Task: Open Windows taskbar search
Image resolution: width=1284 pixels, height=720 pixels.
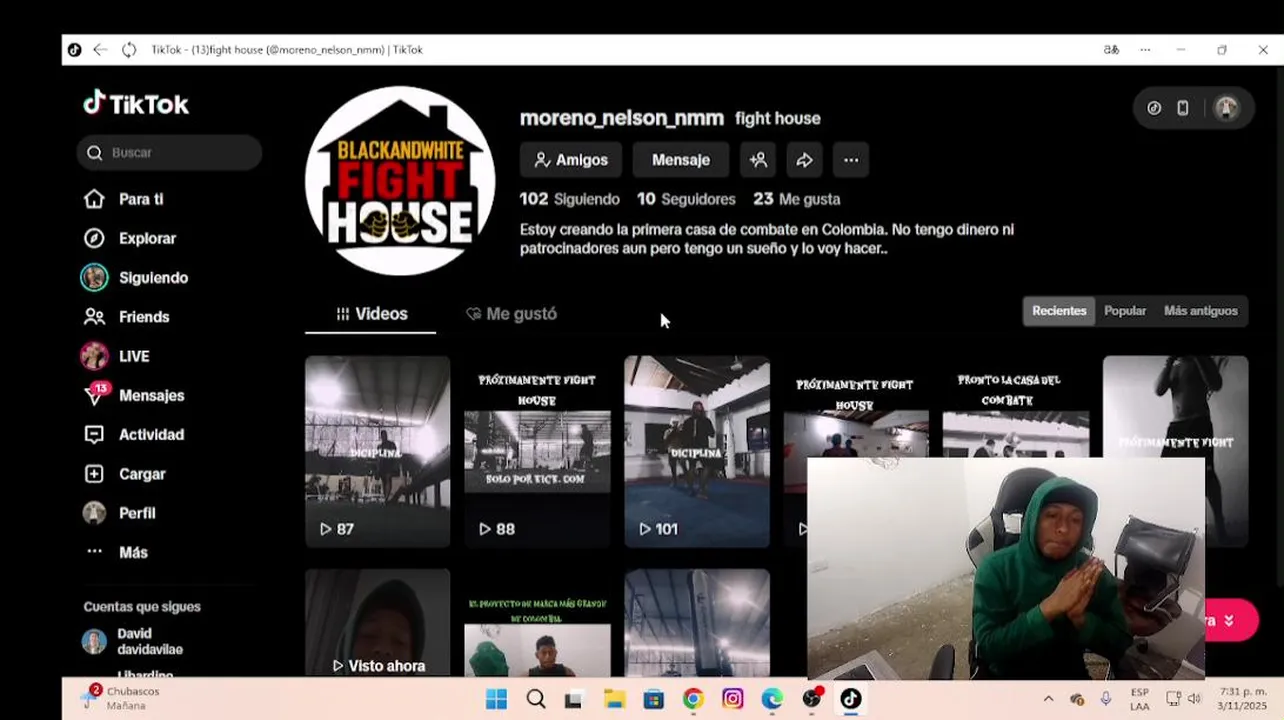Action: pyautogui.click(x=536, y=699)
